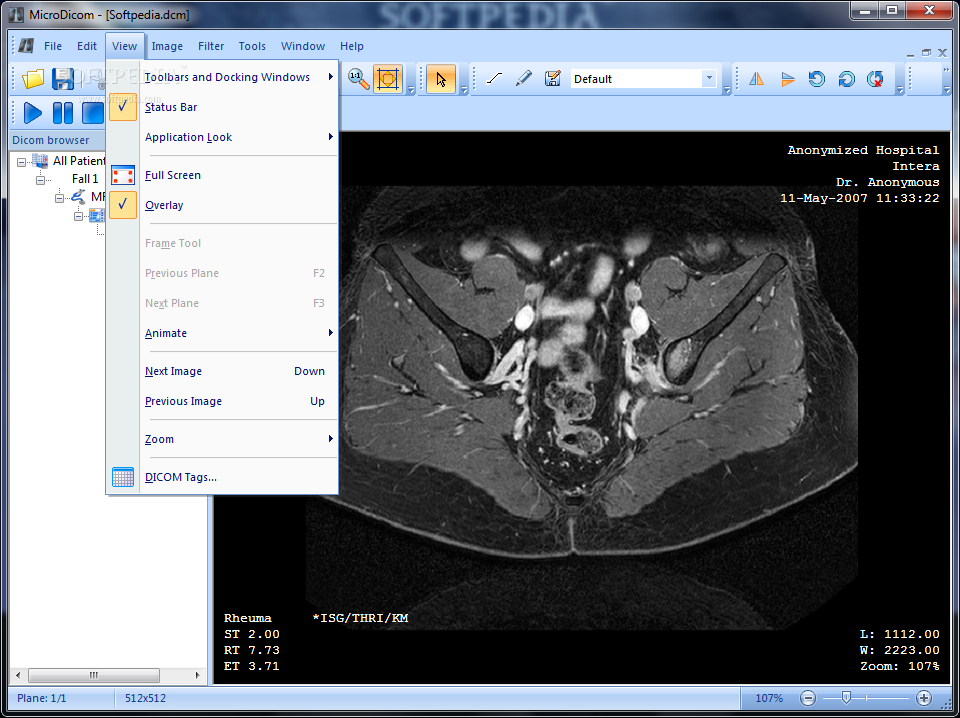Screen dimensions: 960x718
Task: Select the pencil annotation tool
Action: [x=523, y=79]
